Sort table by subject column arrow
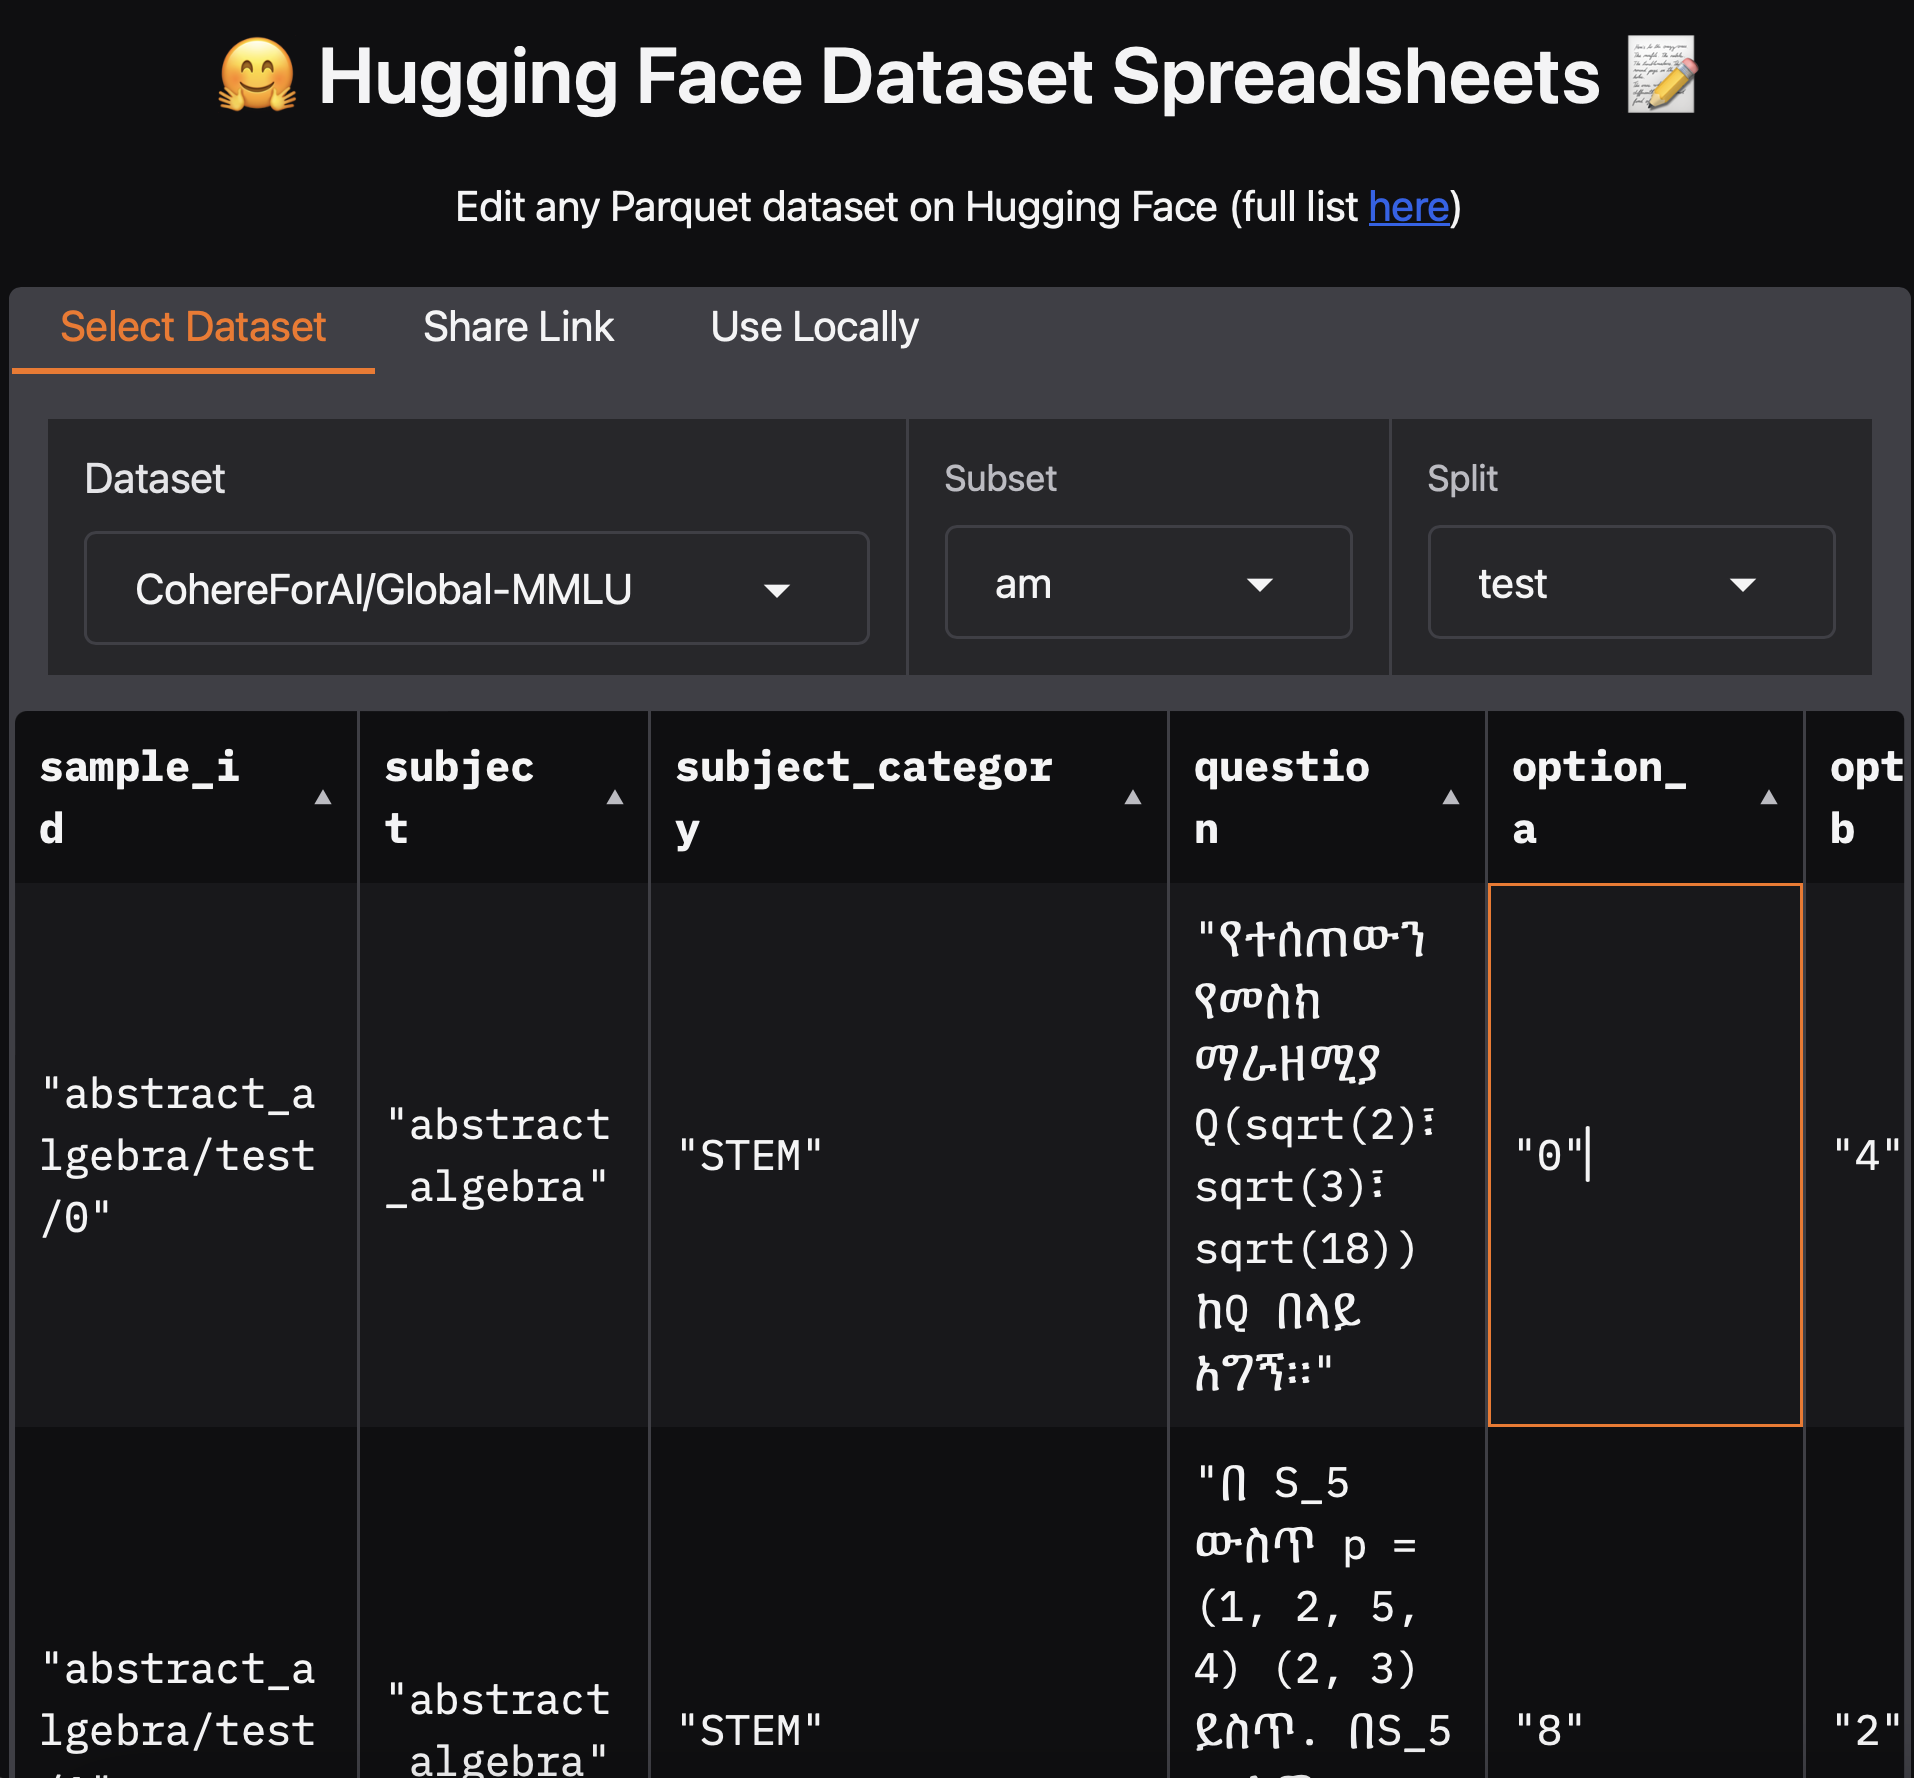 [x=615, y=798]
